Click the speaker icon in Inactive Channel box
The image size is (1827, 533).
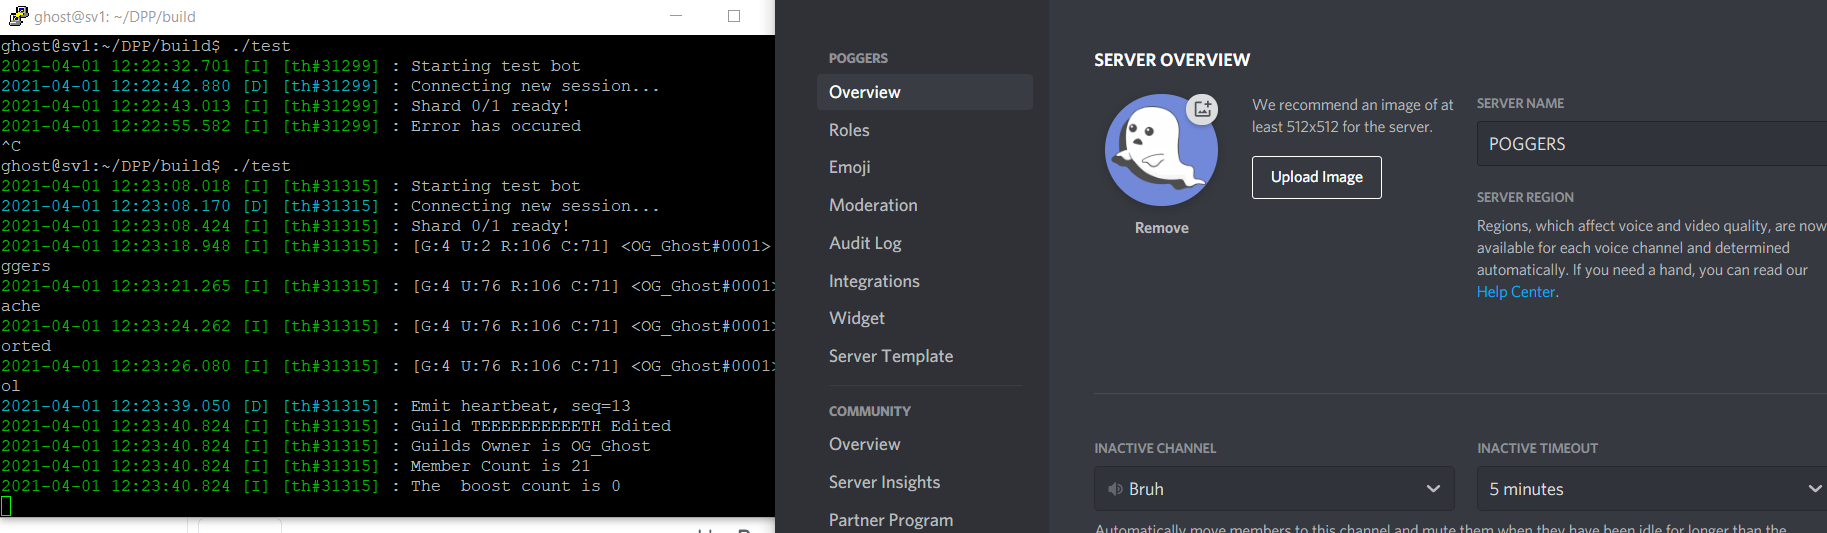click(x=1115, y=489)
